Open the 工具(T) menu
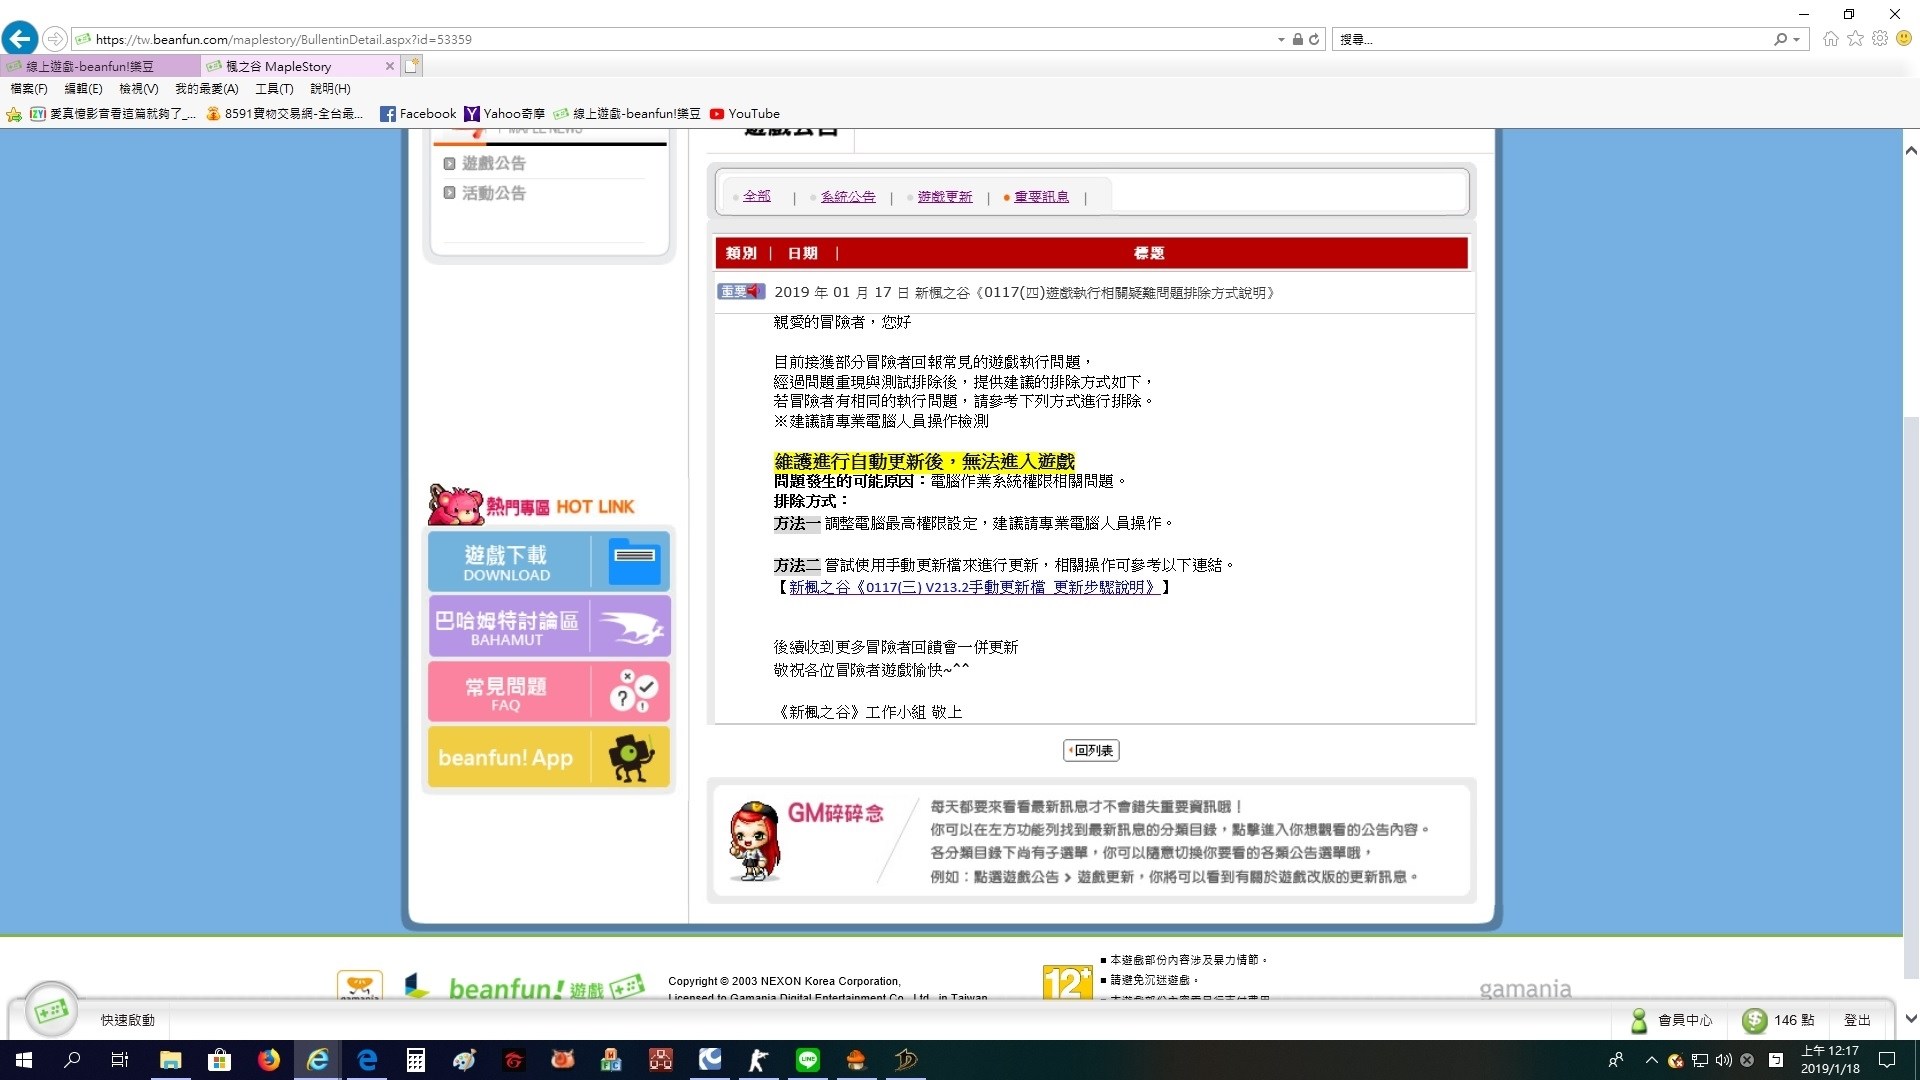This screenshot has width=1920, height=1080. (x=274, y=89)
